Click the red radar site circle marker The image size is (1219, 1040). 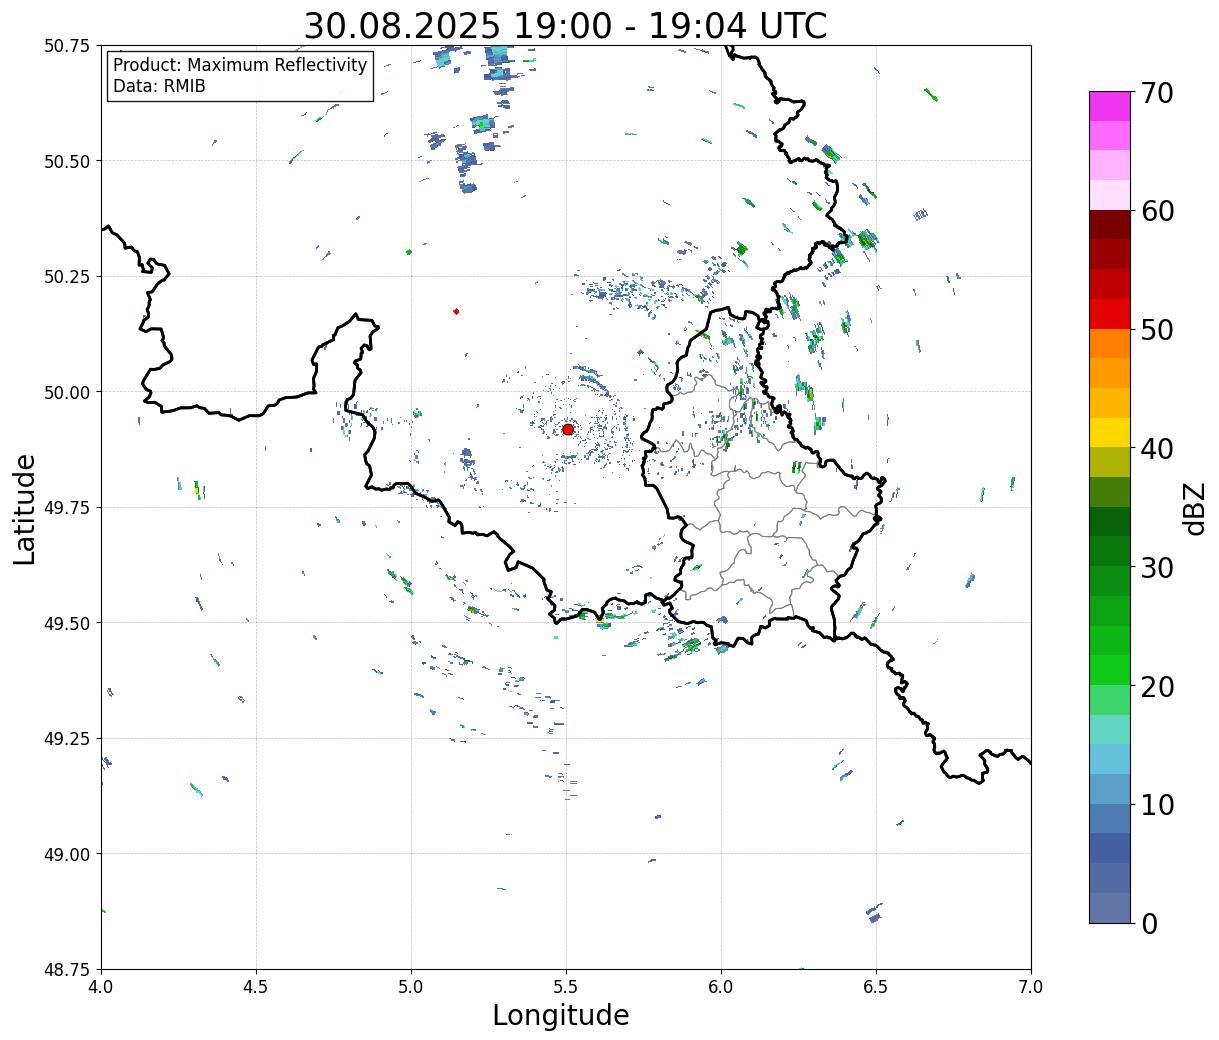coord(568,429)
